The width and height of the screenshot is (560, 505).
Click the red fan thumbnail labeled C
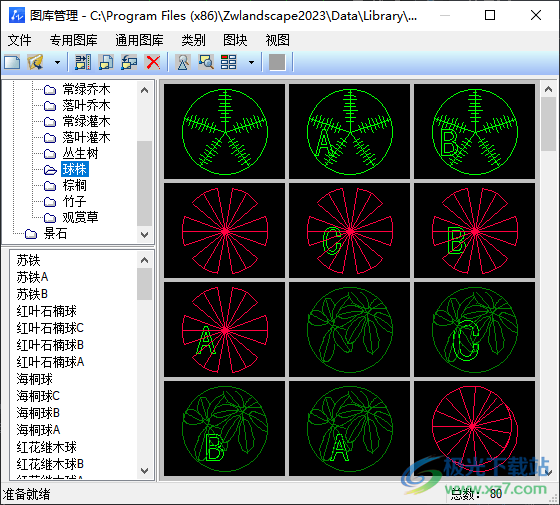pos(349,231)
